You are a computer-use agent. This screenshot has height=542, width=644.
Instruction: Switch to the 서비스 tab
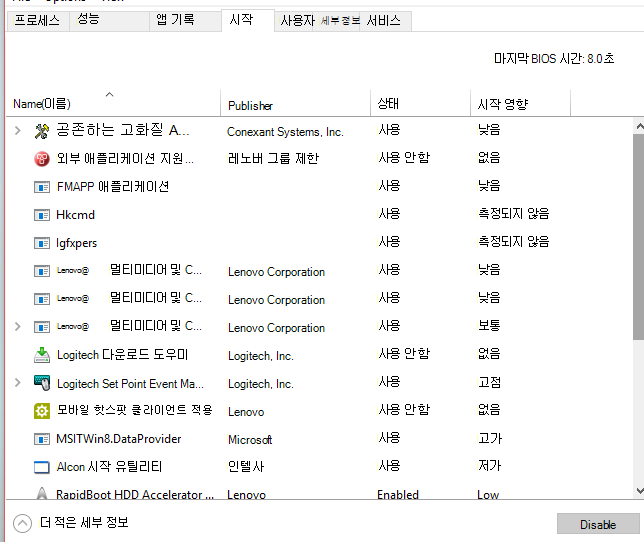[384, 21]
